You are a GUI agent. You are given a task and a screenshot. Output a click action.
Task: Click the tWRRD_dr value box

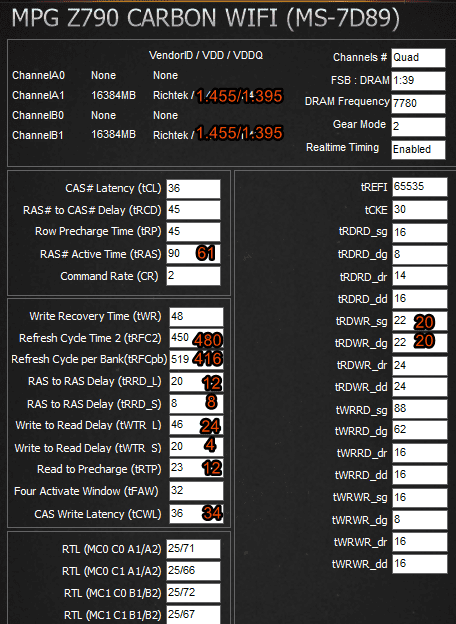420,453
